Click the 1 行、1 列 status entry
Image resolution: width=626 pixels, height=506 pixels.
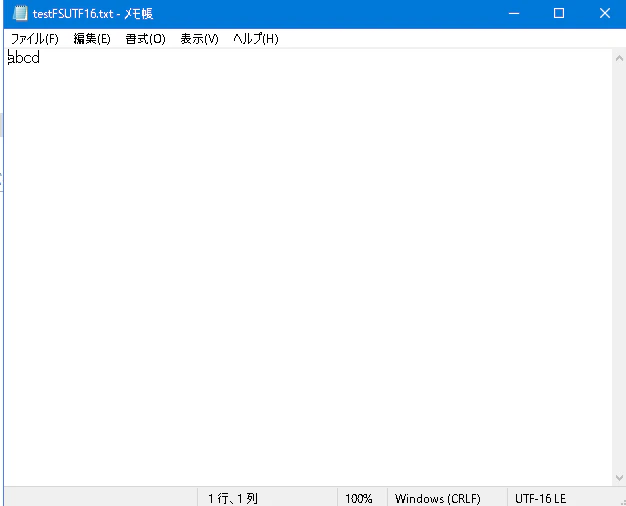[233, 498]
